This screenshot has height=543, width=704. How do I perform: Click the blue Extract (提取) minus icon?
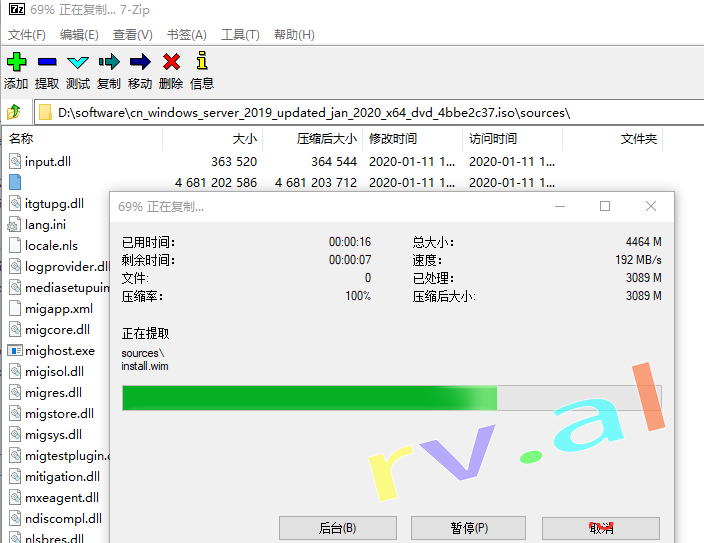pyautogui.click(x=47, y=62)
